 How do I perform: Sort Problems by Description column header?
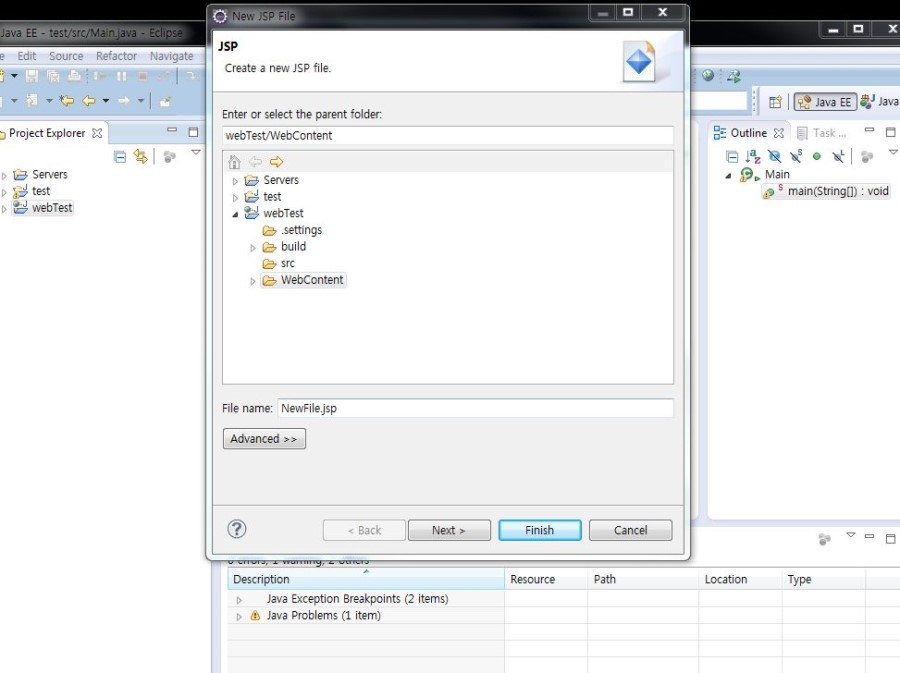(366, 579)
